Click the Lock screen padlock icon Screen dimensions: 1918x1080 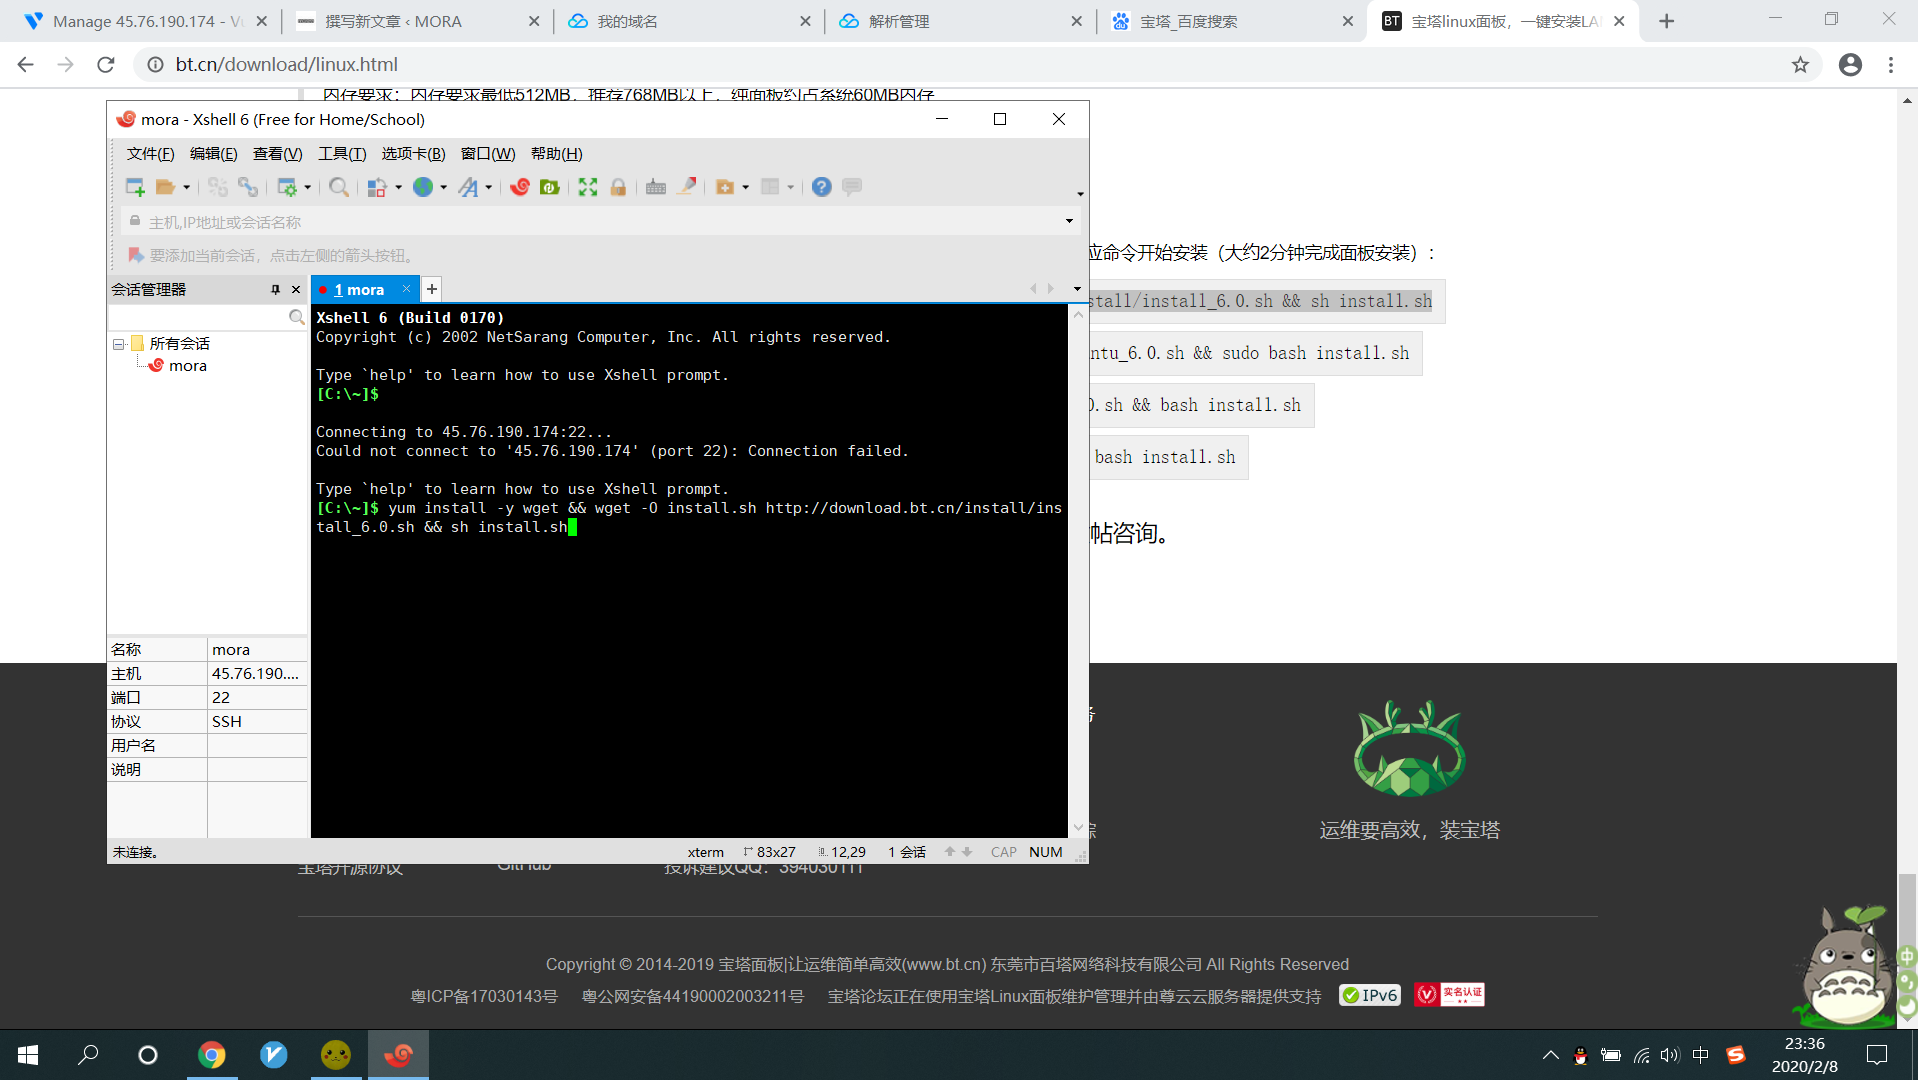pos(618,187)
